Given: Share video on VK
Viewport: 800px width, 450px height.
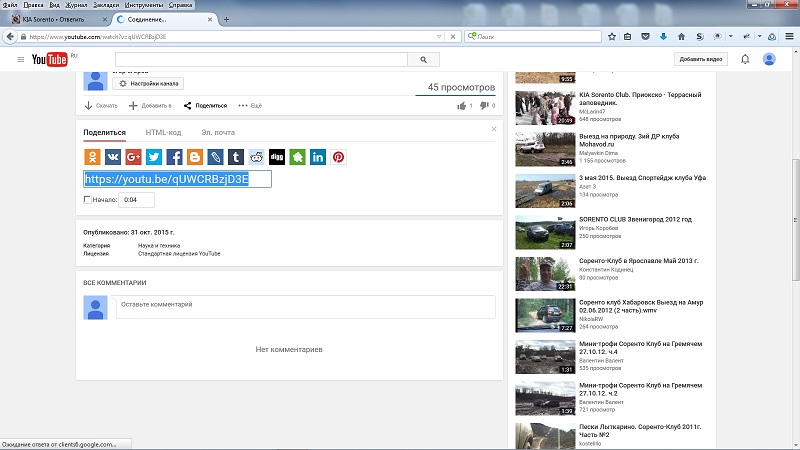Looking at the screenshot, I should (x=112, y=157).
